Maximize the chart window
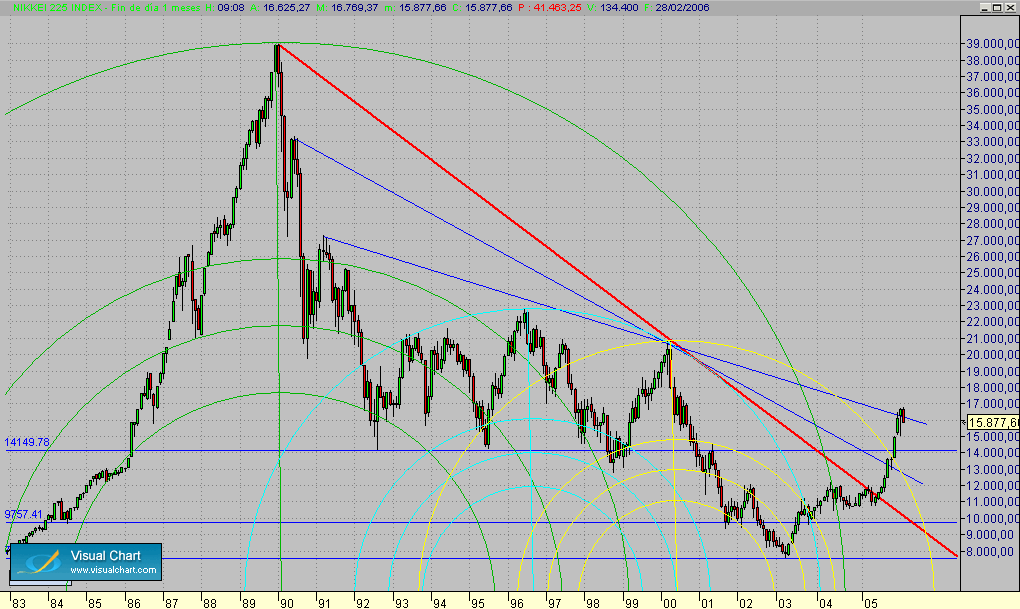Image resolution: width=1020 pixels, height=609 pixels. click(x=997, y=7)
